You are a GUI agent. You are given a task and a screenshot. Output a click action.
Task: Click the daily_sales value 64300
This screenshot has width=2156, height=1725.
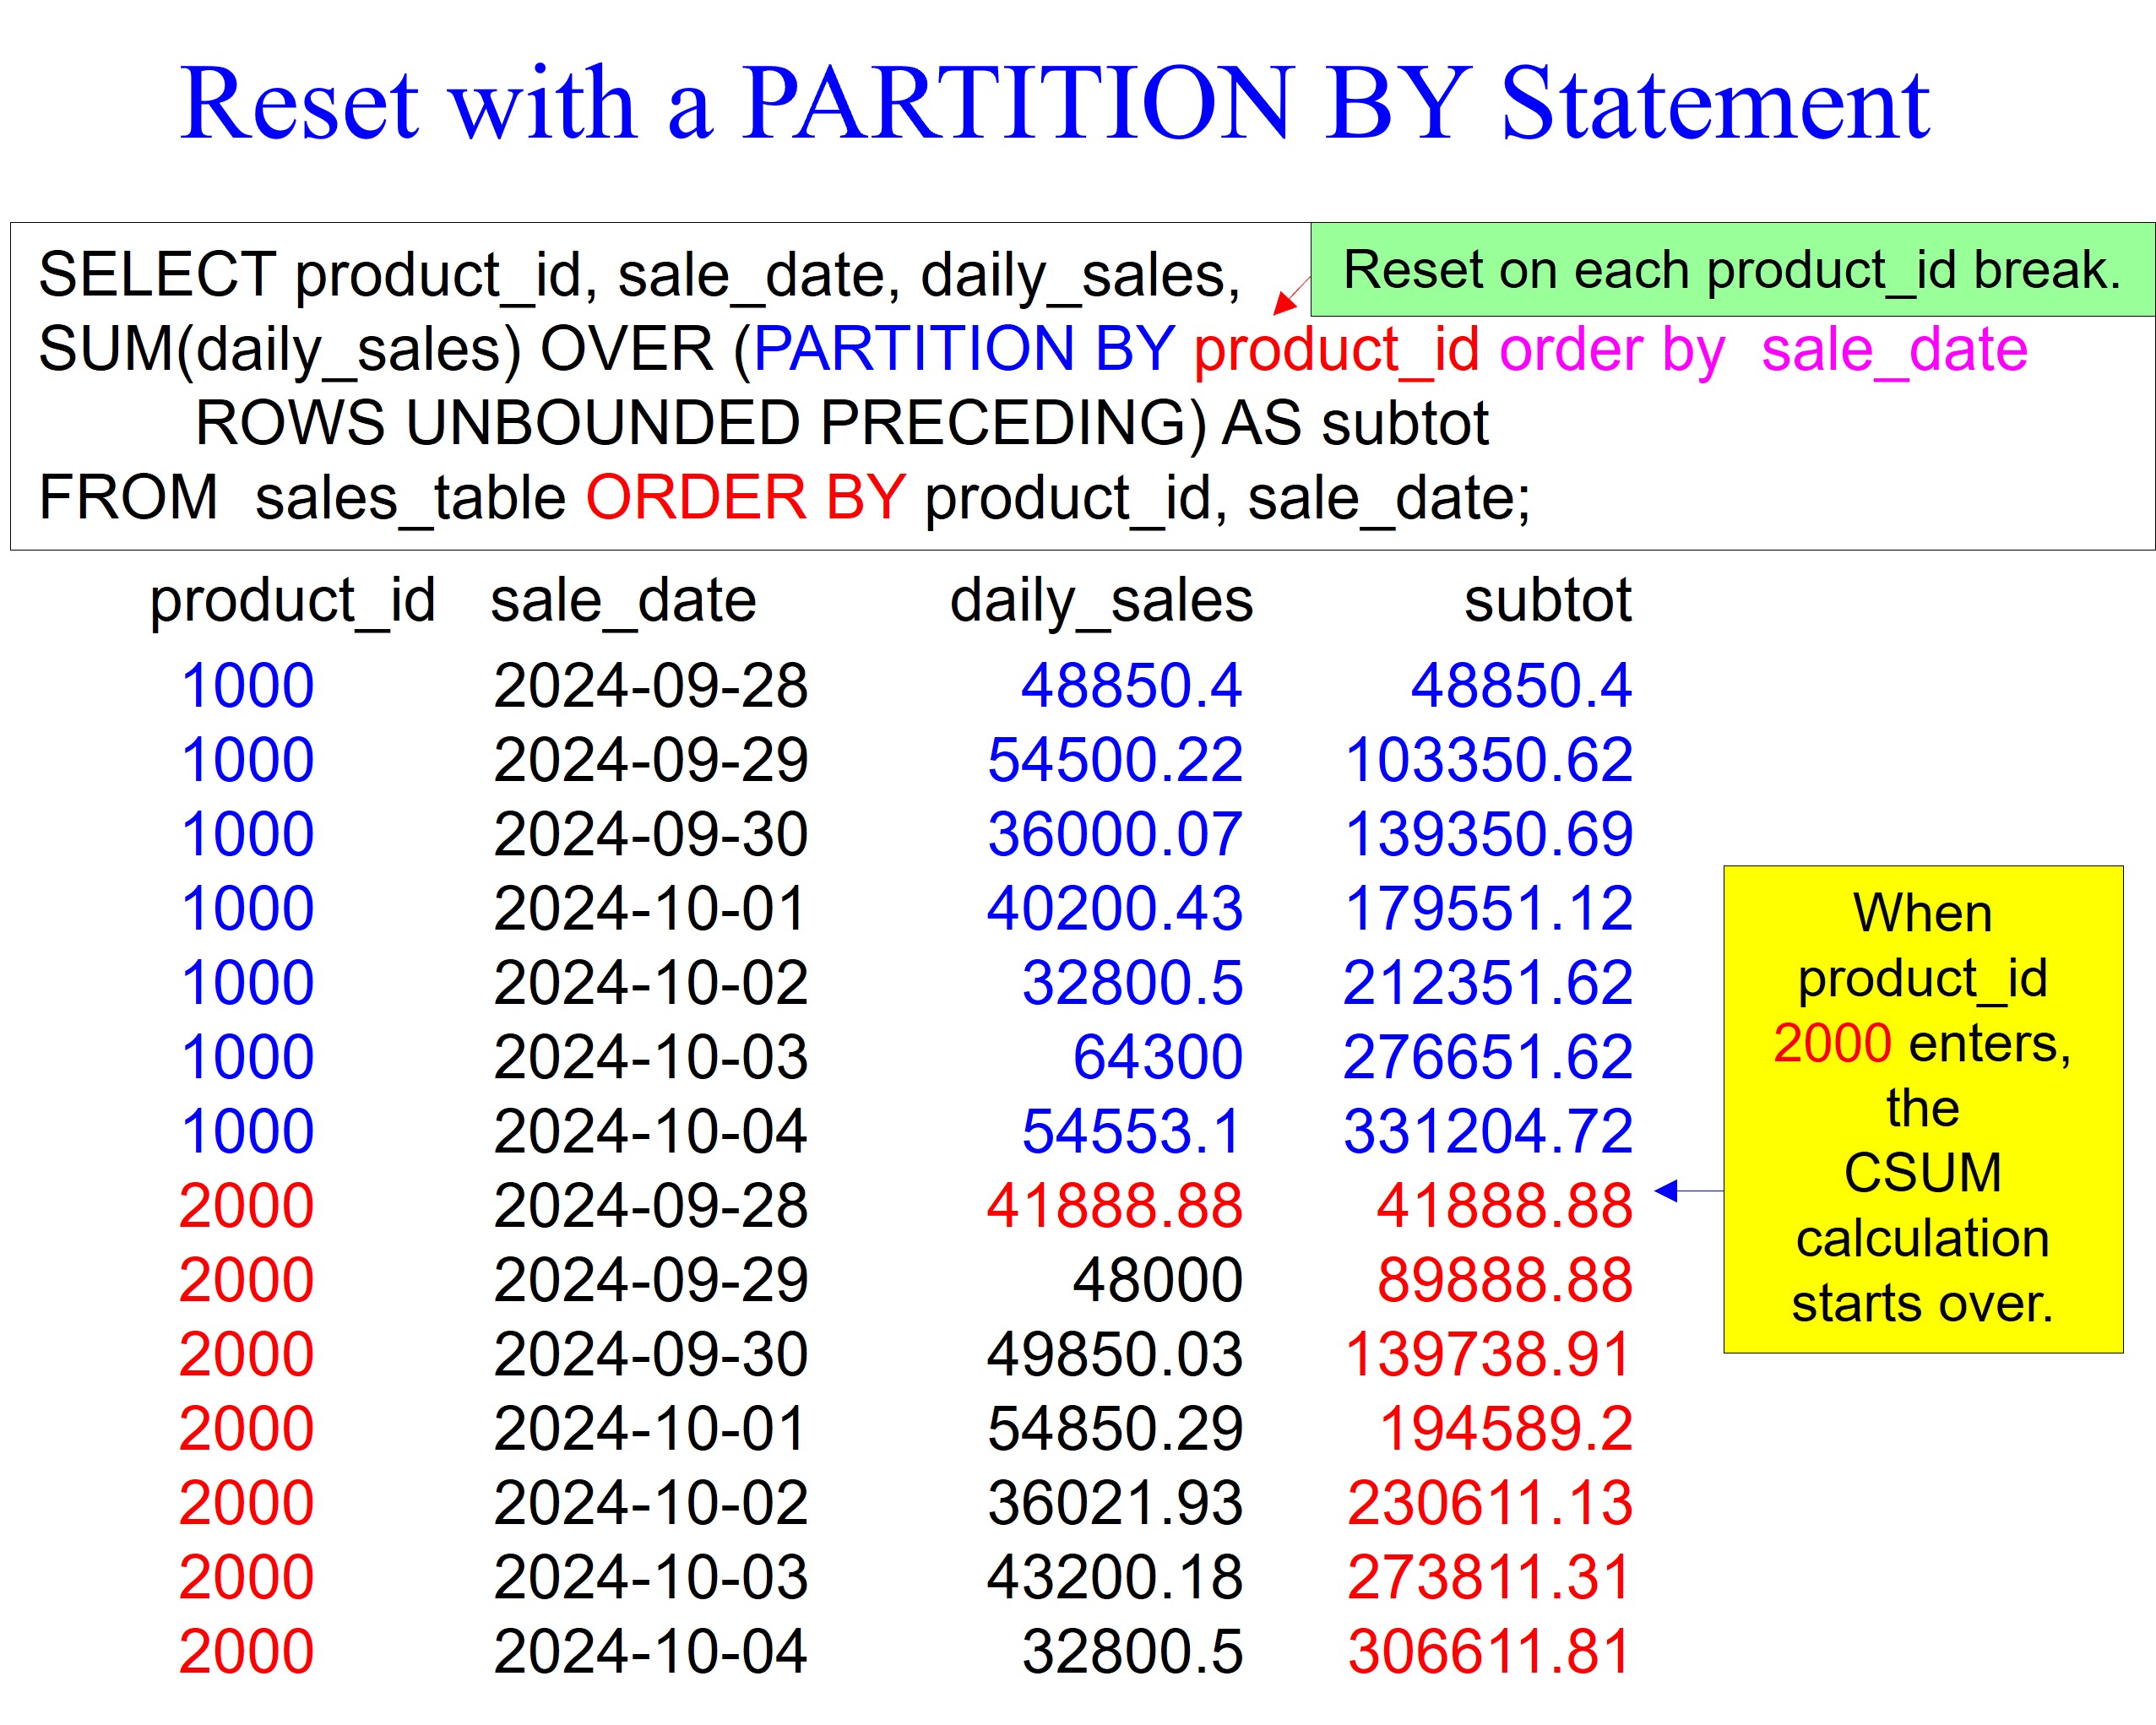pyautogui.click(x=1157, y=1057)
